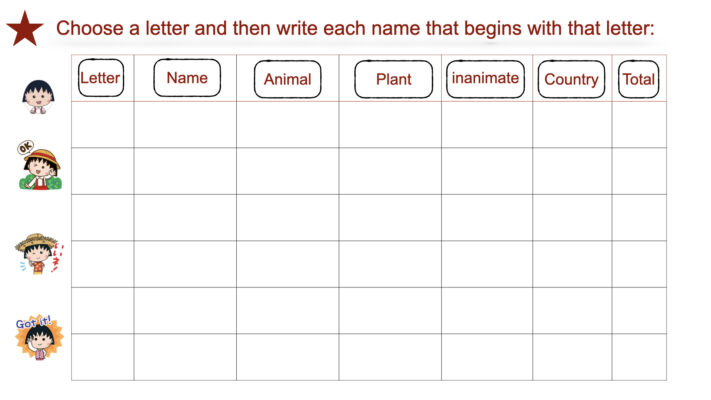Viewport: 711px width, 400px height.
Task: Click the Name header label
Action: [x=187, y=78]
